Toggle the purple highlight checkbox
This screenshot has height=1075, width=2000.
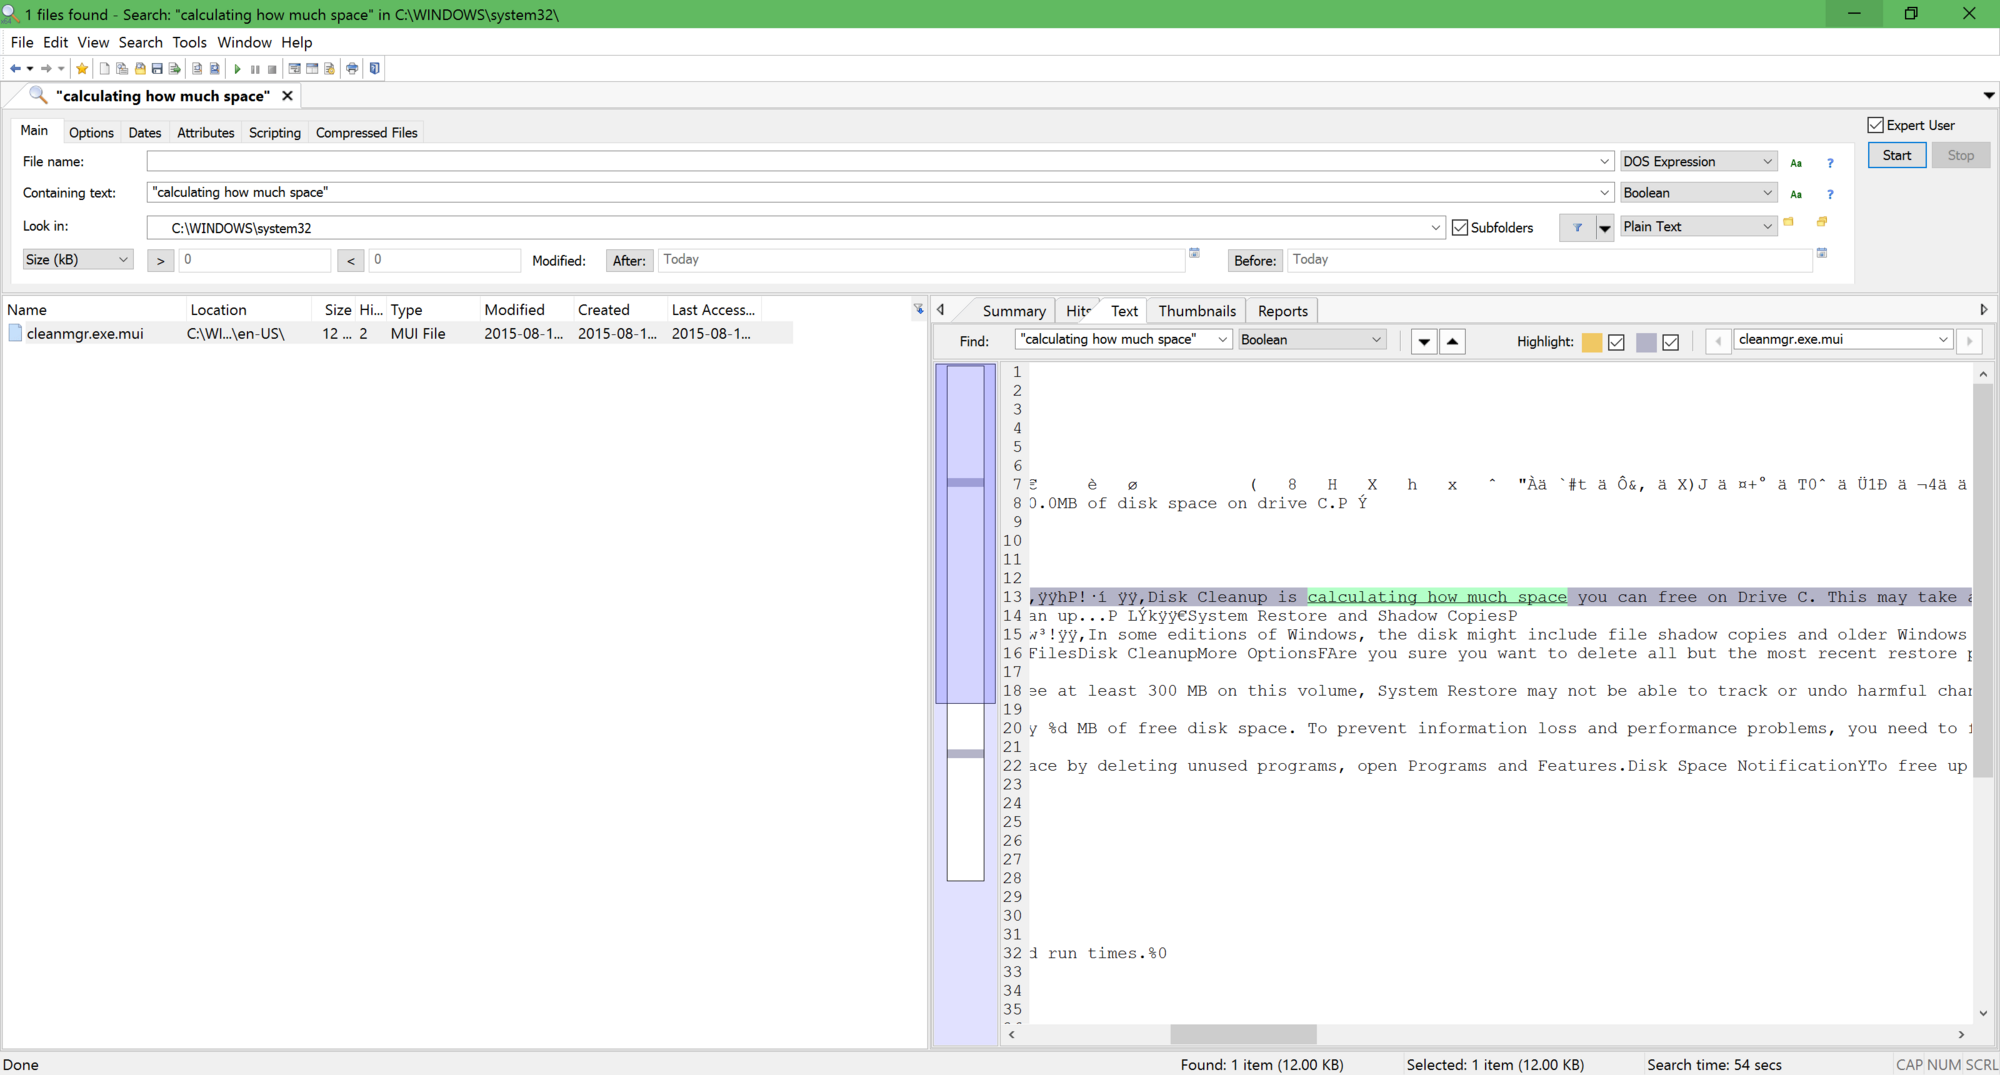coord(1670,342)
